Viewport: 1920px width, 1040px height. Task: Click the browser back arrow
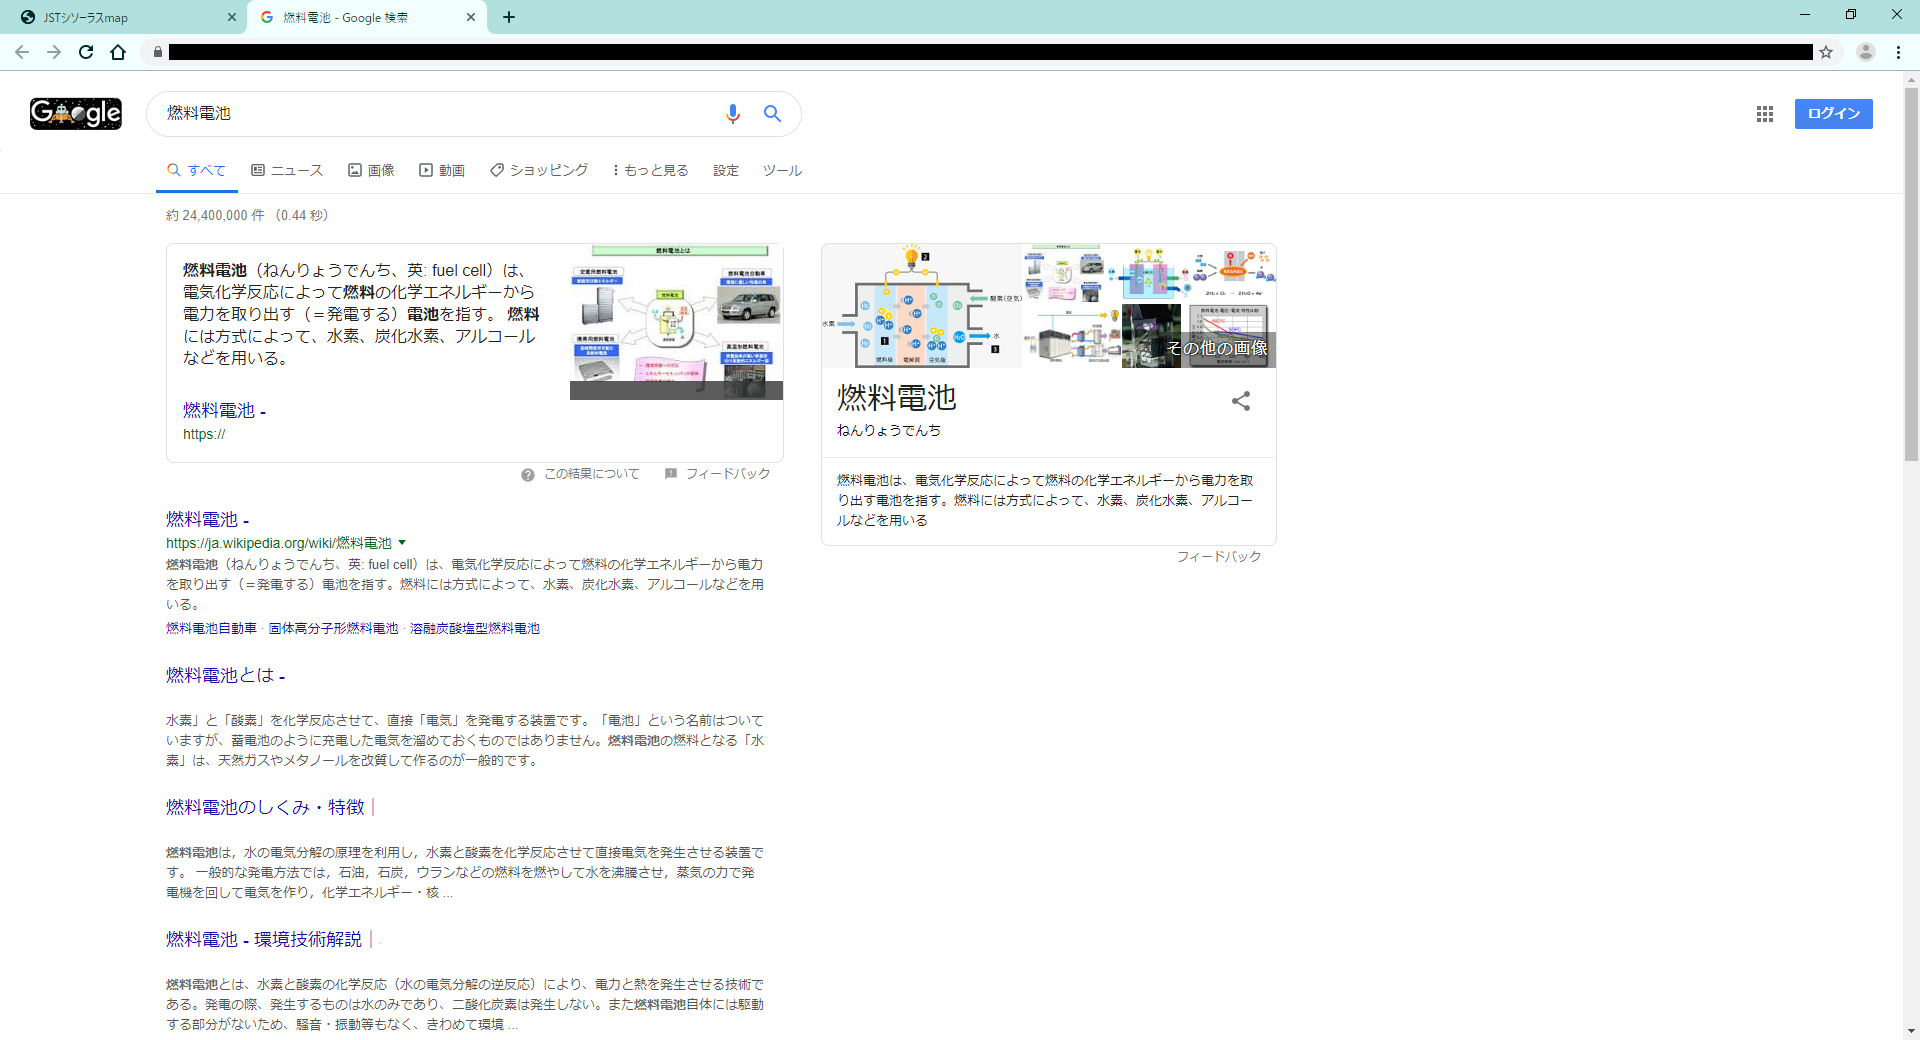coord(22,52)
